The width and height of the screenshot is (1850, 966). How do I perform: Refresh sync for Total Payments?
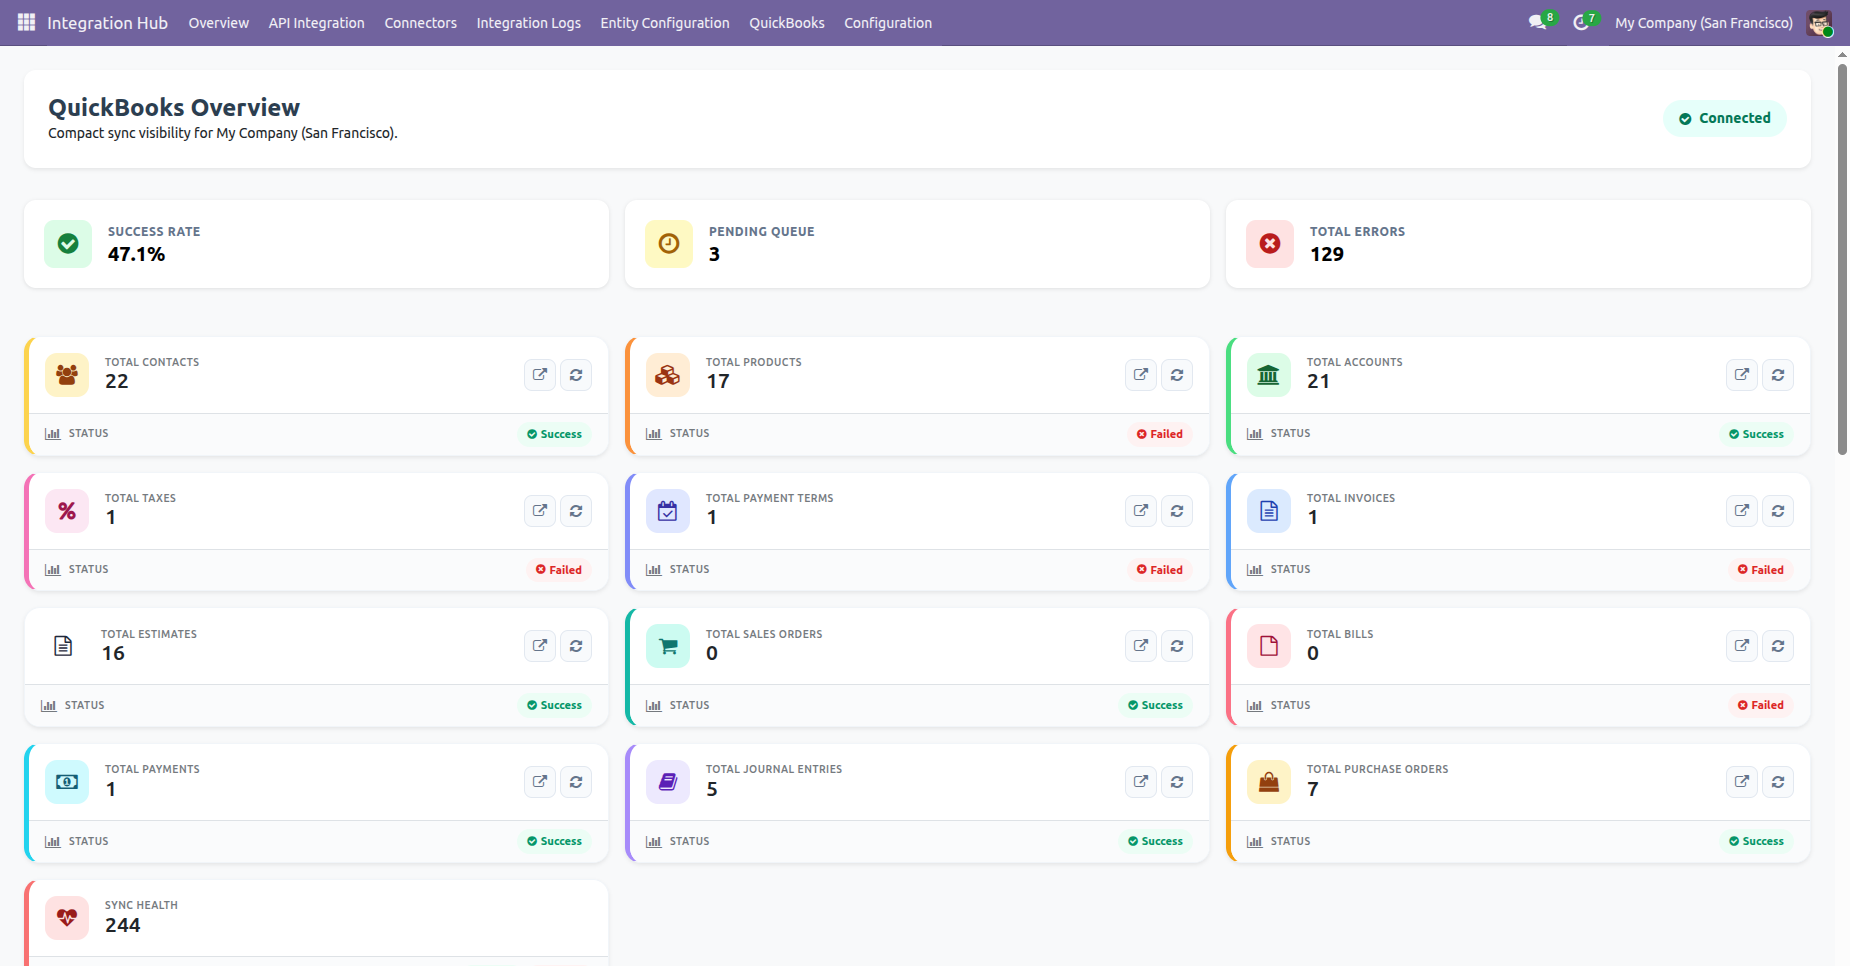576,782
